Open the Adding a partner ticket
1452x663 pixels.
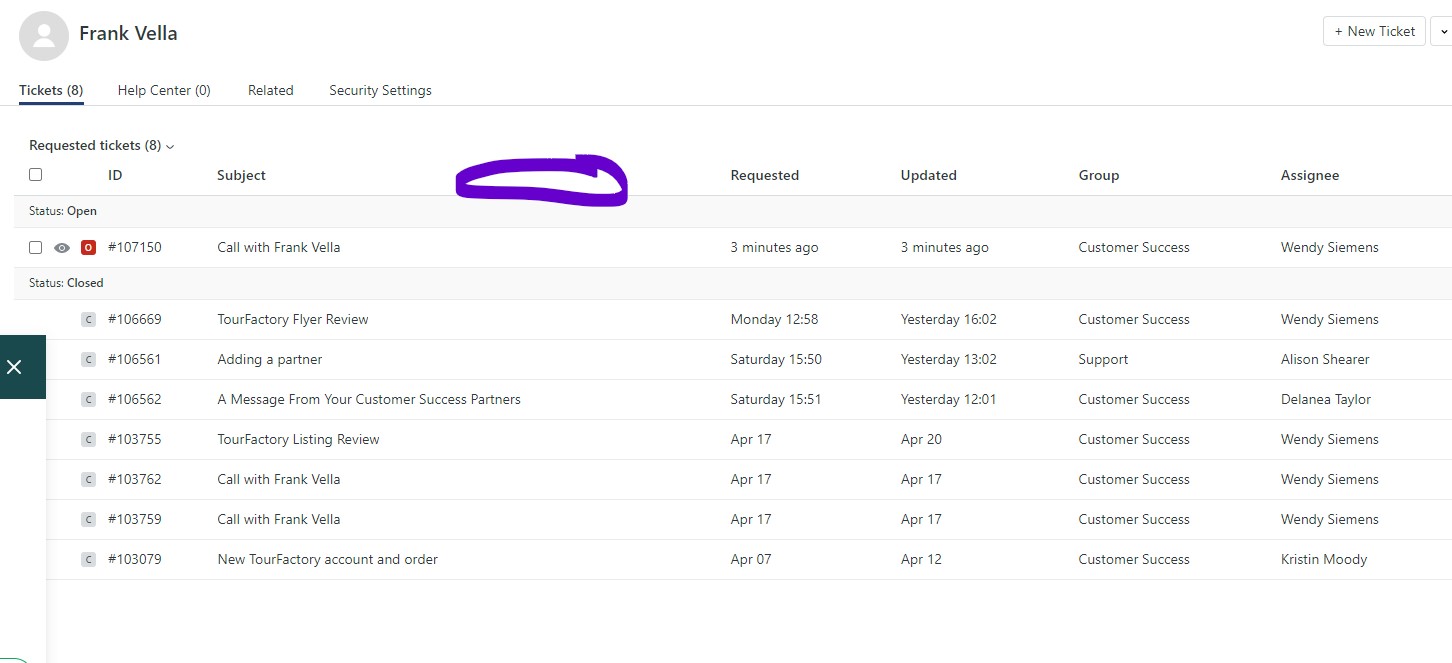pos(270,360)
